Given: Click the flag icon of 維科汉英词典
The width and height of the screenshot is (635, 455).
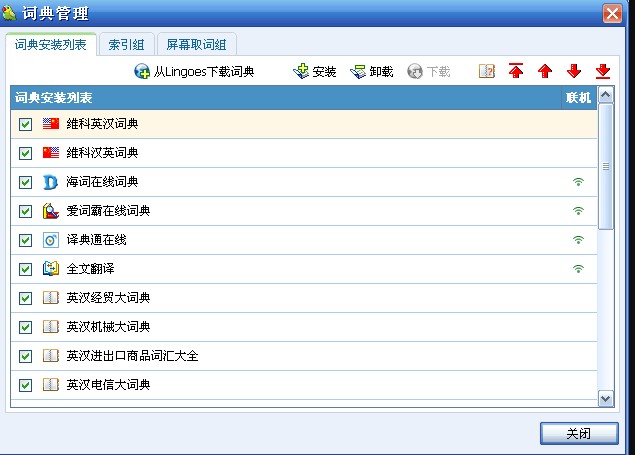Looking at the screenshot, I should pos(51,153).
